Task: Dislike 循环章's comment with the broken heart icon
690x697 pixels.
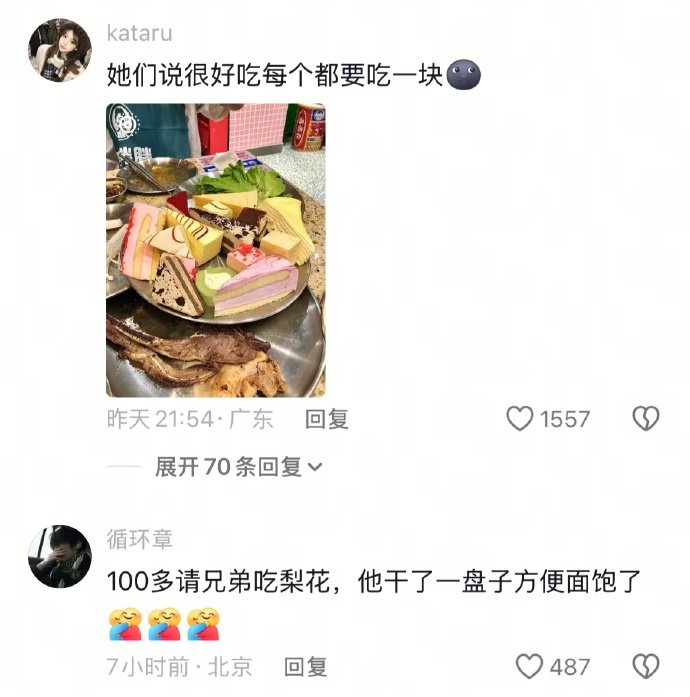Action: point(646,666)
